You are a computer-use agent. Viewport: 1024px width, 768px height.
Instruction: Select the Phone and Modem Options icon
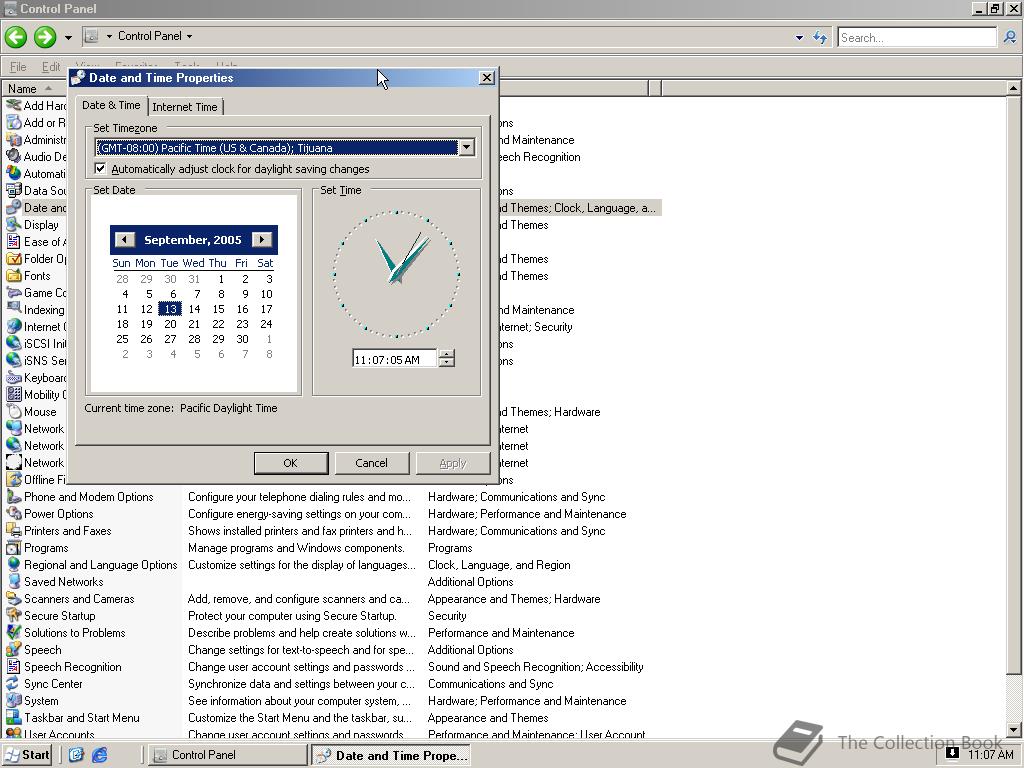tap(14, 497)
